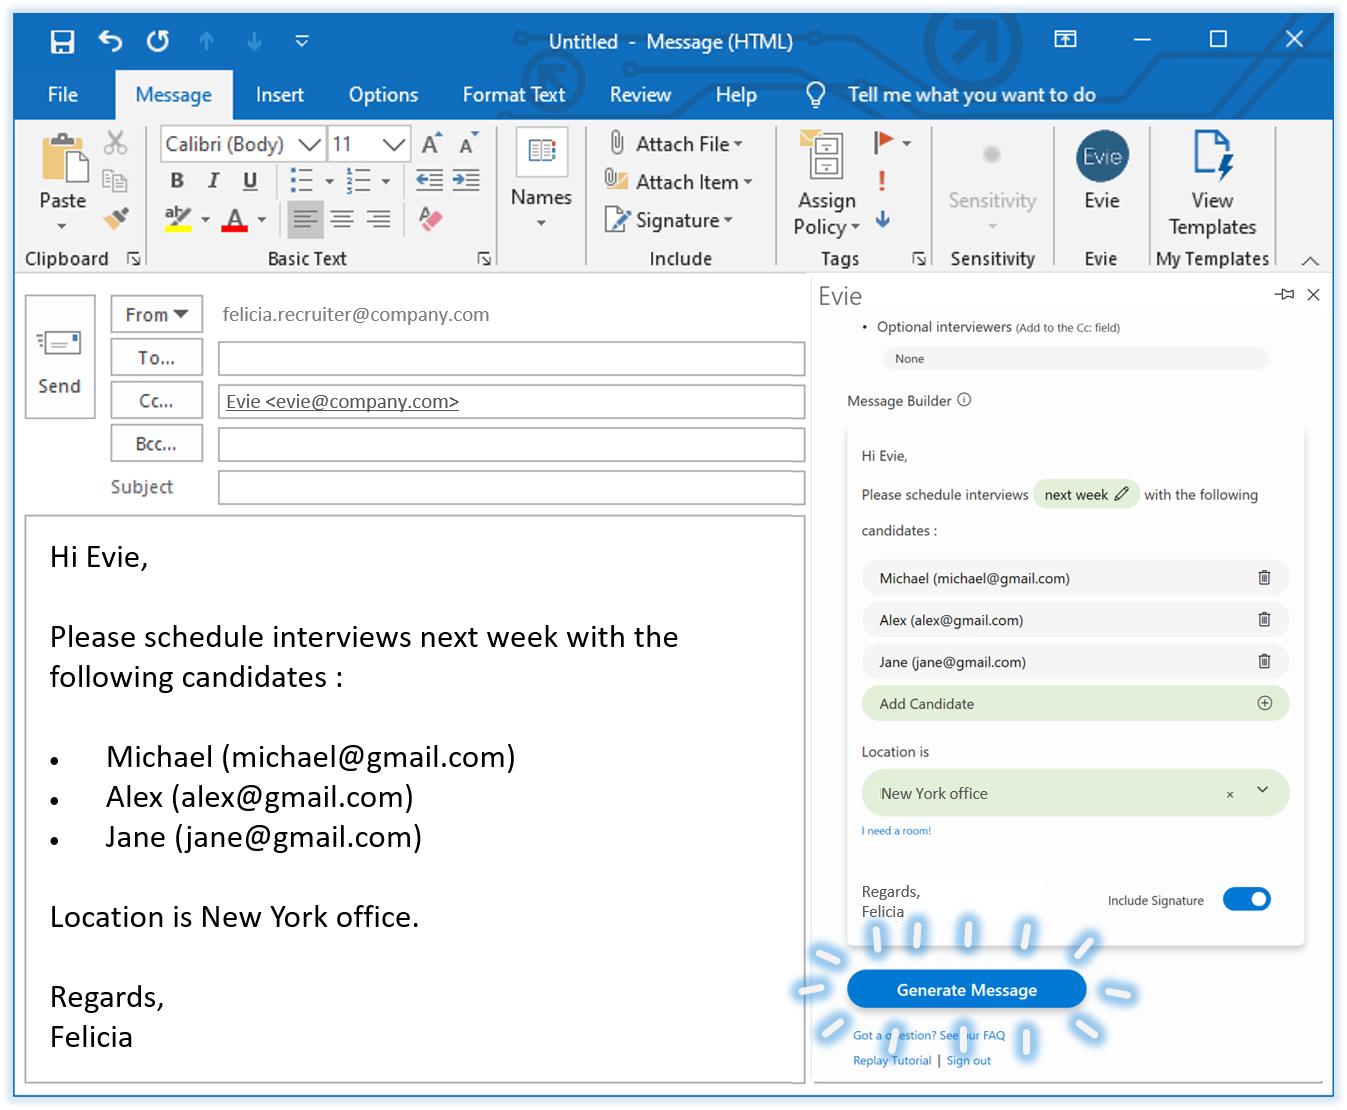Align text right
The width and height of the screenshot is (1347, 1110).
point(378,219)
